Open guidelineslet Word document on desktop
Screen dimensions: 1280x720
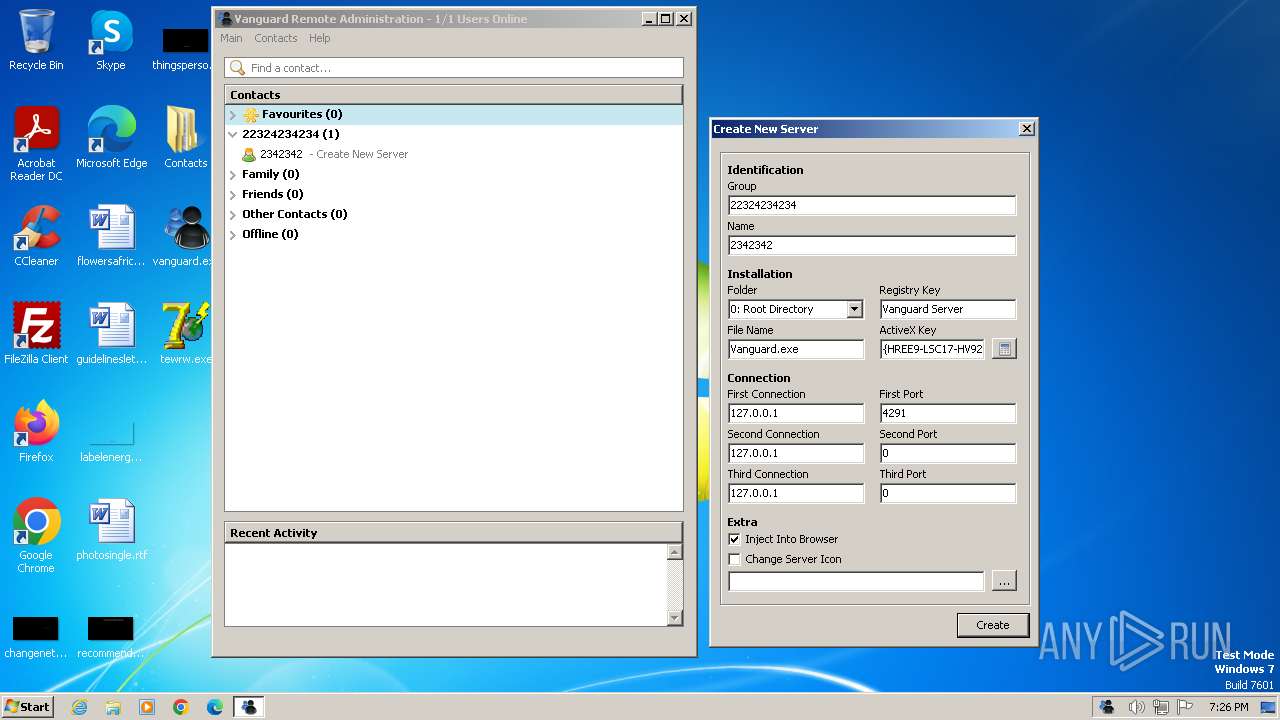111,334
